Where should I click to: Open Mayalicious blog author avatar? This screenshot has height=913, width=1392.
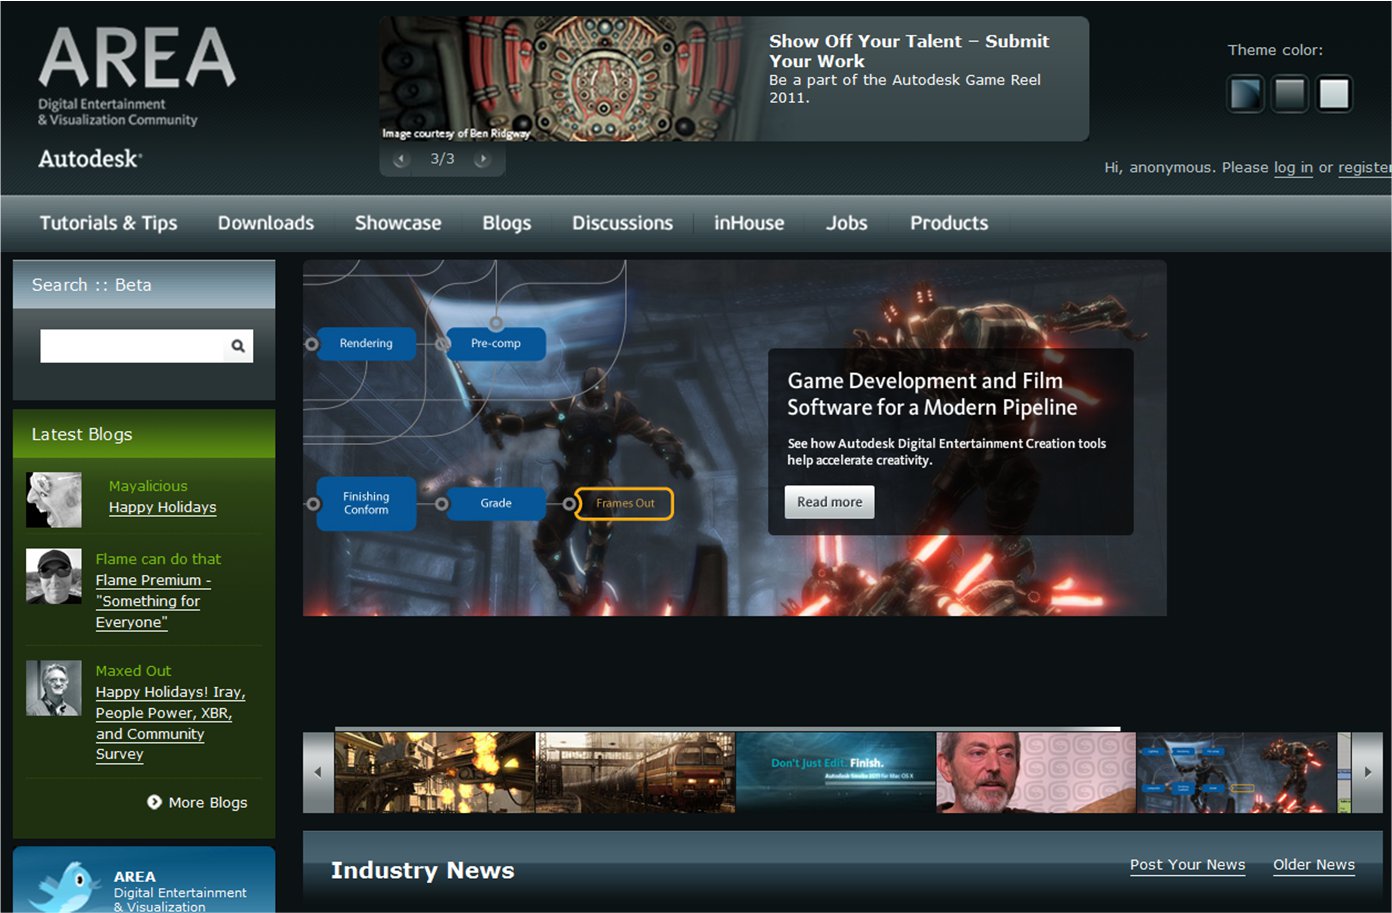54,500
